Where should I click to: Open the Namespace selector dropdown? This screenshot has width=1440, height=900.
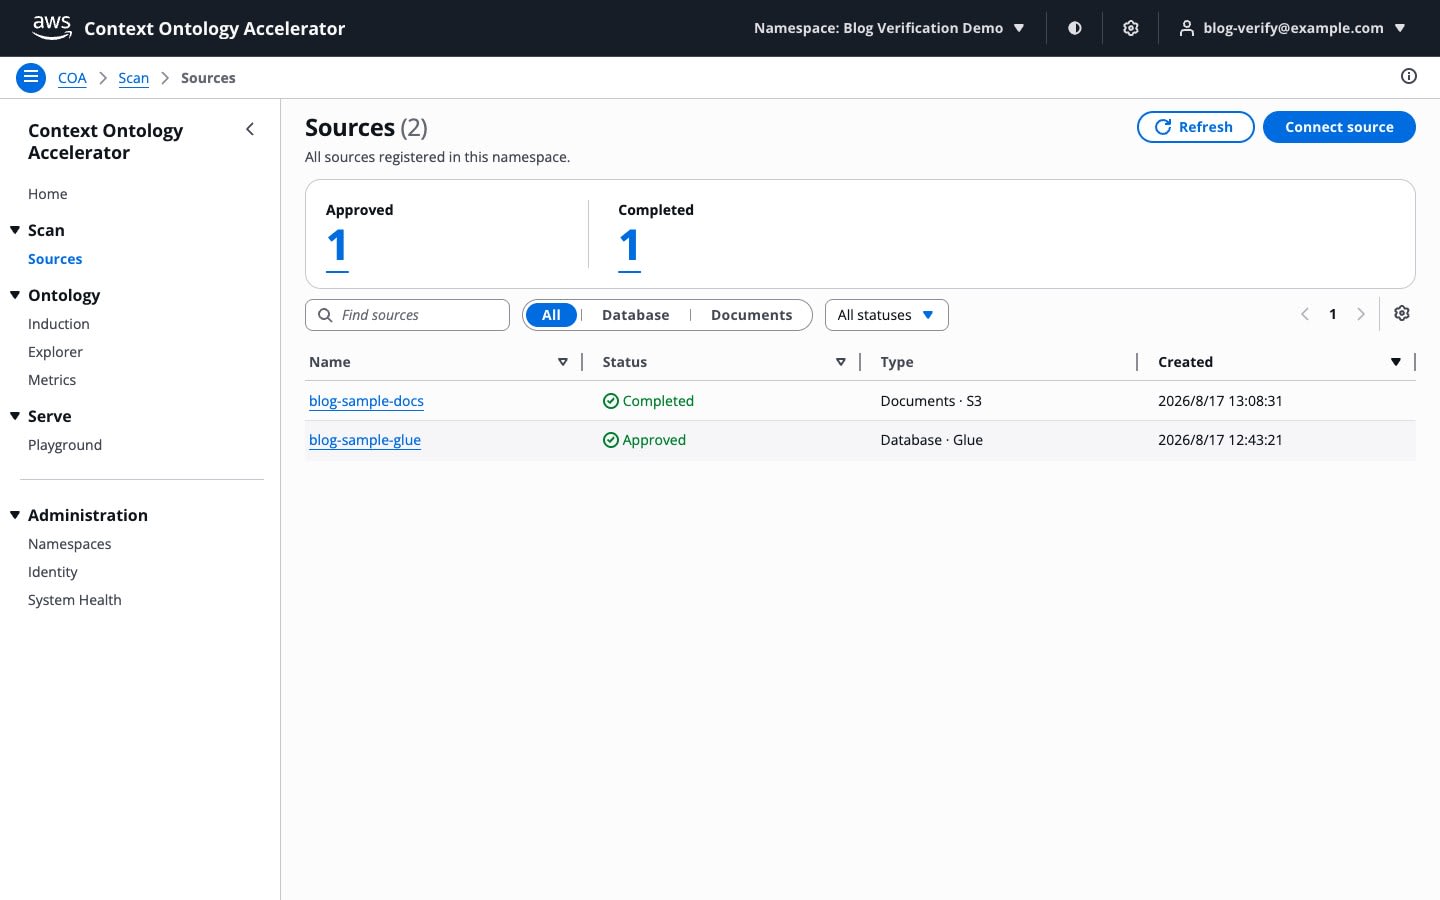pos(889,28)
